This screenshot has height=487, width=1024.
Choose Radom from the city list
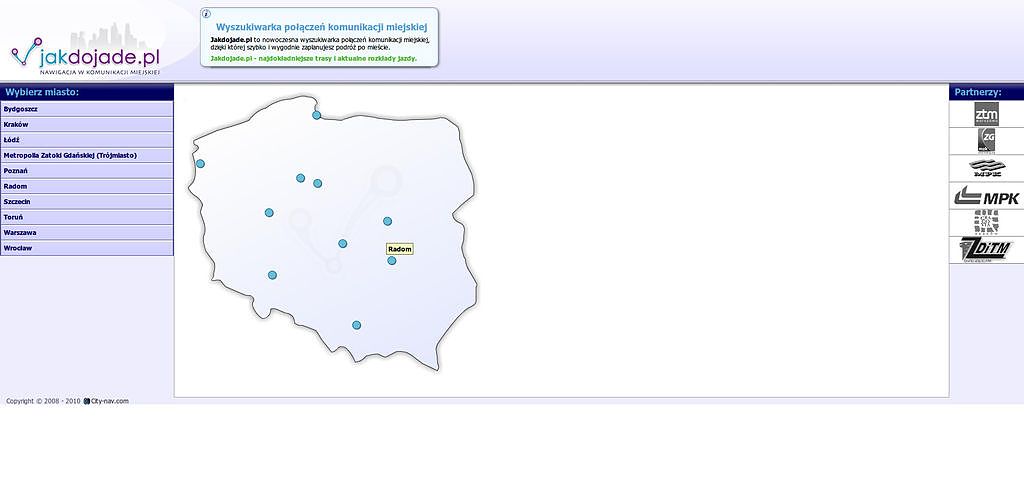[x=87, y=187]
